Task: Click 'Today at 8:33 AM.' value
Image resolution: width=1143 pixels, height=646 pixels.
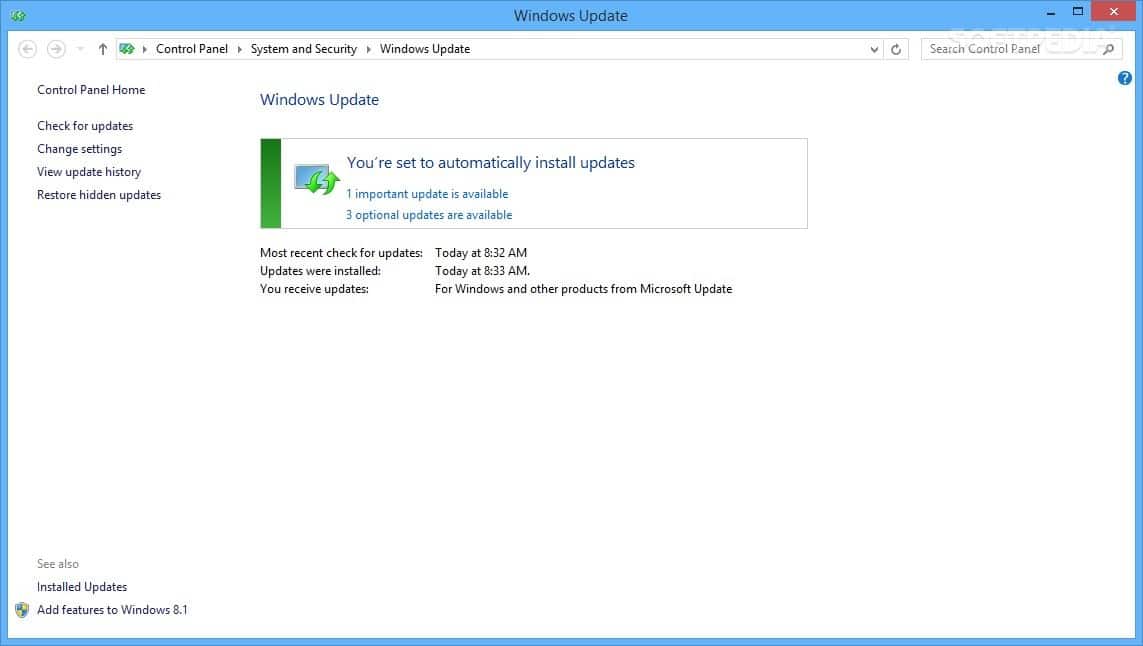Action: point(483,271)
